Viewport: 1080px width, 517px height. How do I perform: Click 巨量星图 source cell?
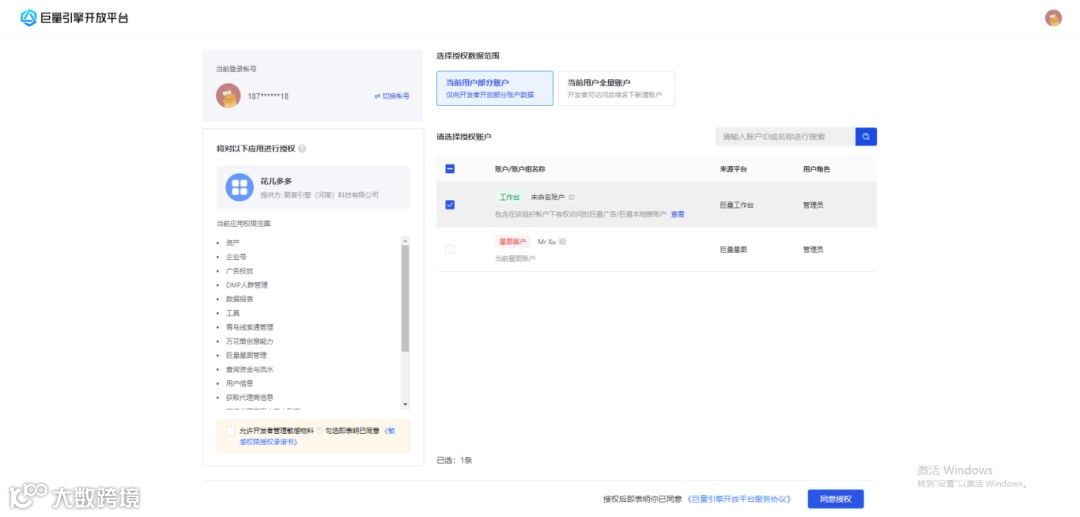tap(734, 249)
